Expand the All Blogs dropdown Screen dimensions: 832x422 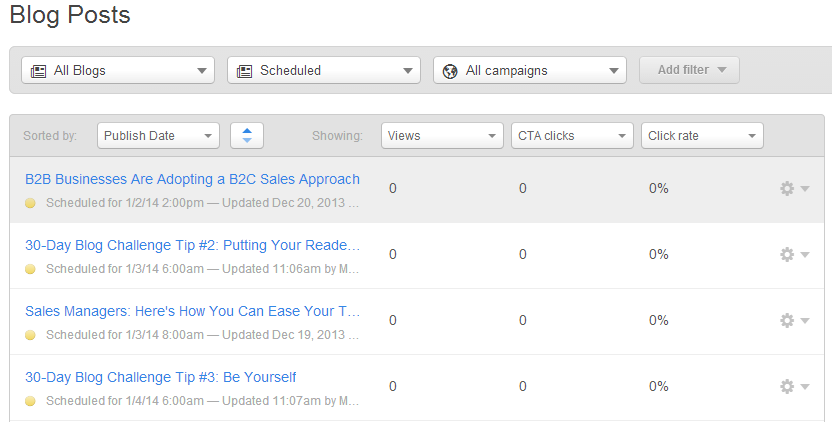(x=118, y=71)
